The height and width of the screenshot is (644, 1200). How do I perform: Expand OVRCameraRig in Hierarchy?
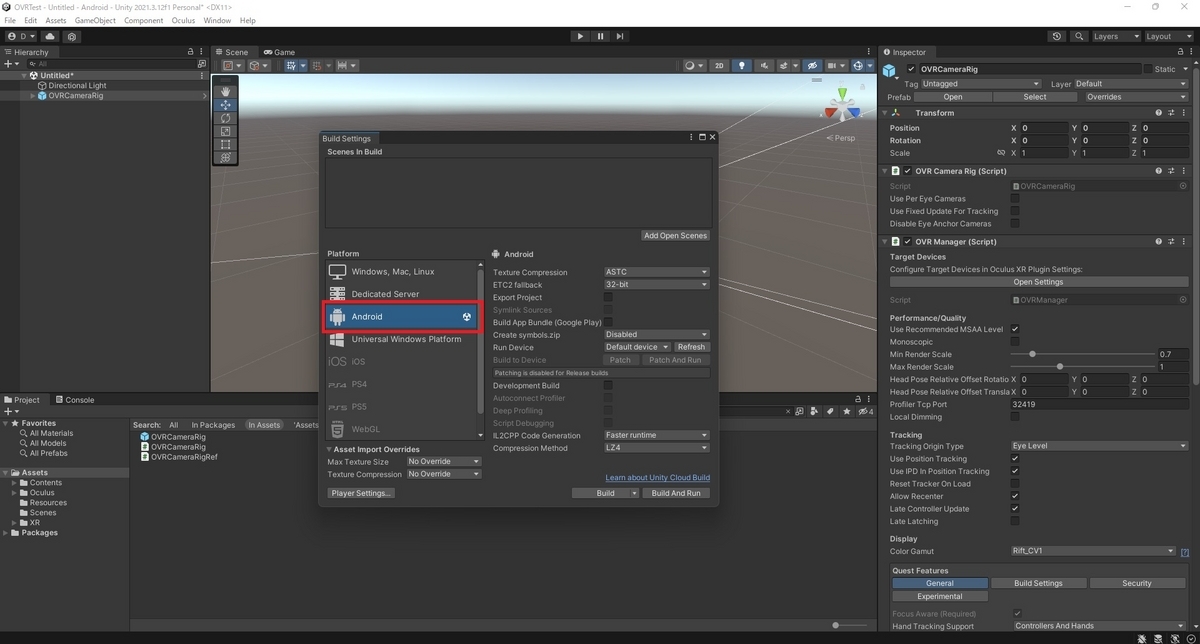tap(32, 96)
